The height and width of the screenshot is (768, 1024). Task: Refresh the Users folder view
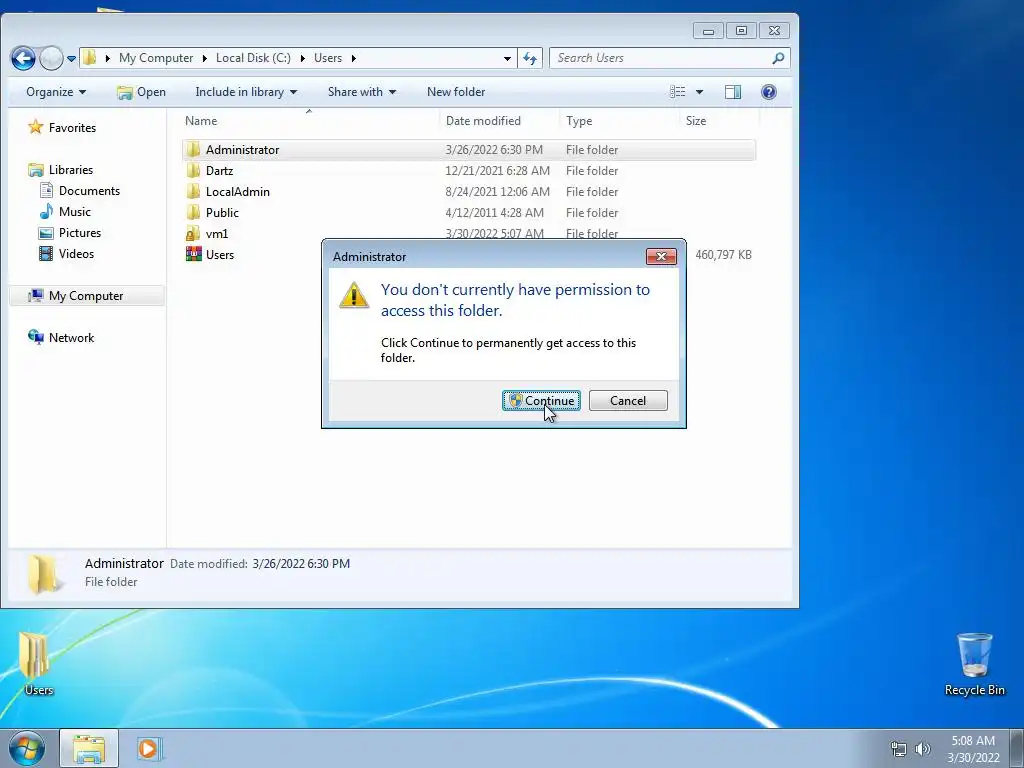click(x=530, y=58)
